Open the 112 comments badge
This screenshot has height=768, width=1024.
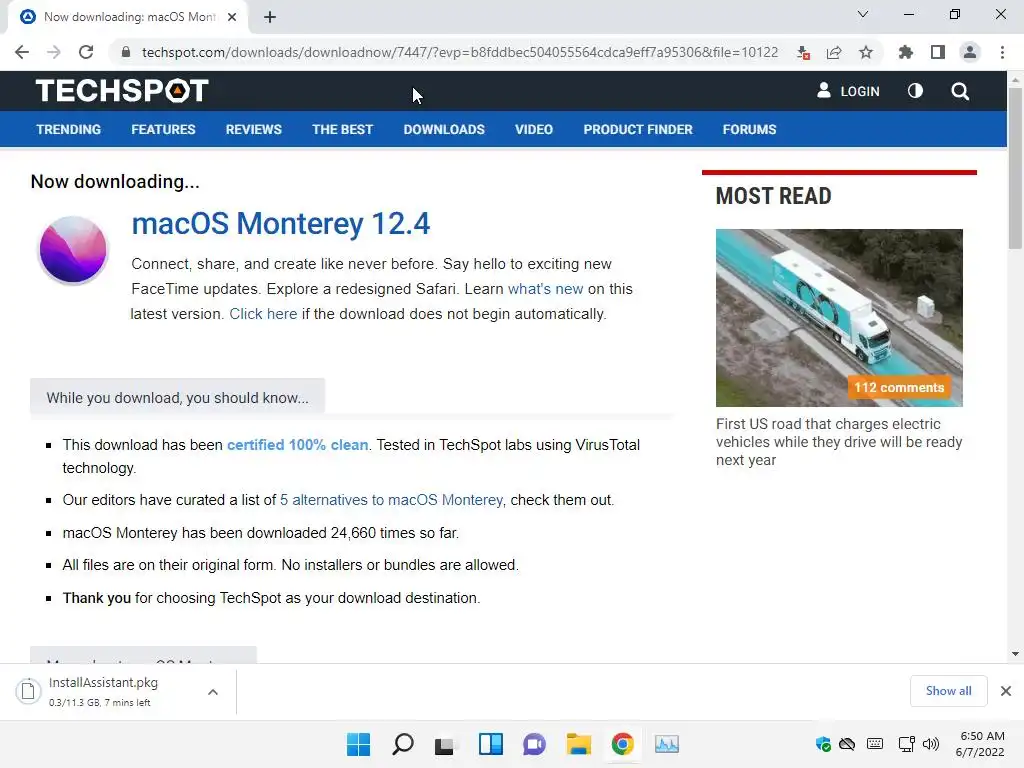[899, 387]
